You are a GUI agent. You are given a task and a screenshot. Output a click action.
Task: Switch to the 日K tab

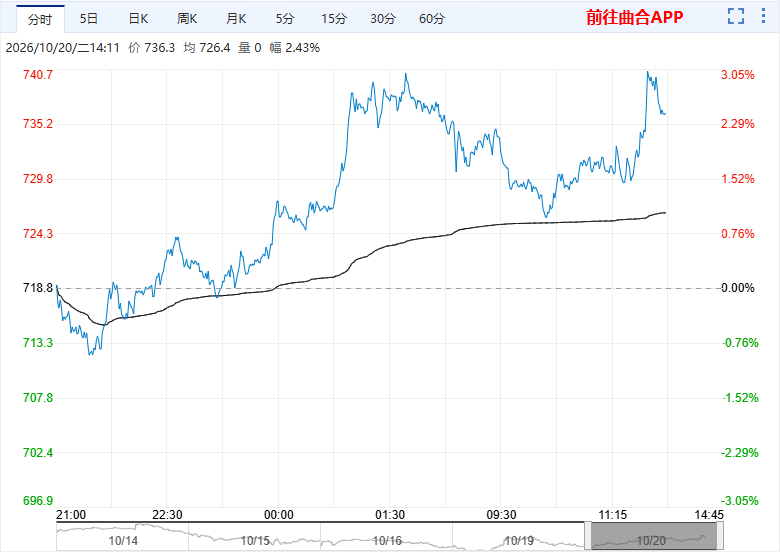coord(138,19)
